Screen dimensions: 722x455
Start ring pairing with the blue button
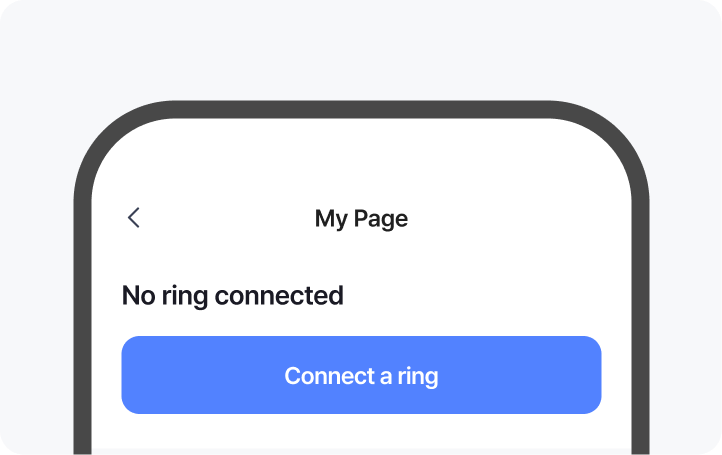pyautogui.click(x=361, y=375)
